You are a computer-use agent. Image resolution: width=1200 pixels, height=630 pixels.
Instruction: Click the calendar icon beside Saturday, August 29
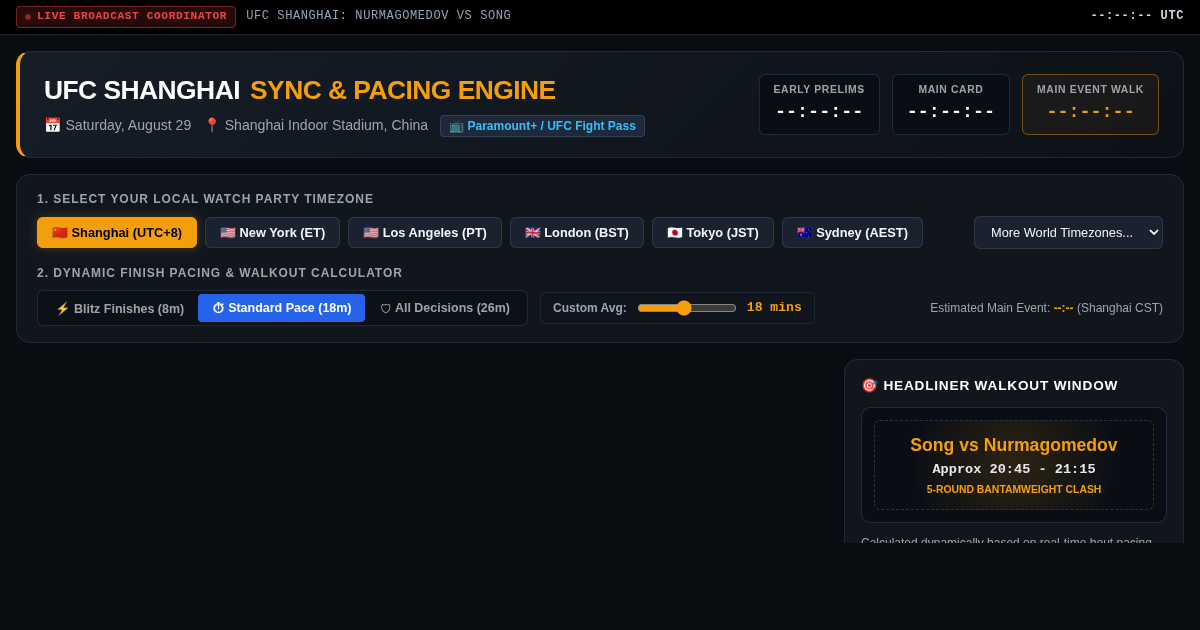[x=52, y=125]
